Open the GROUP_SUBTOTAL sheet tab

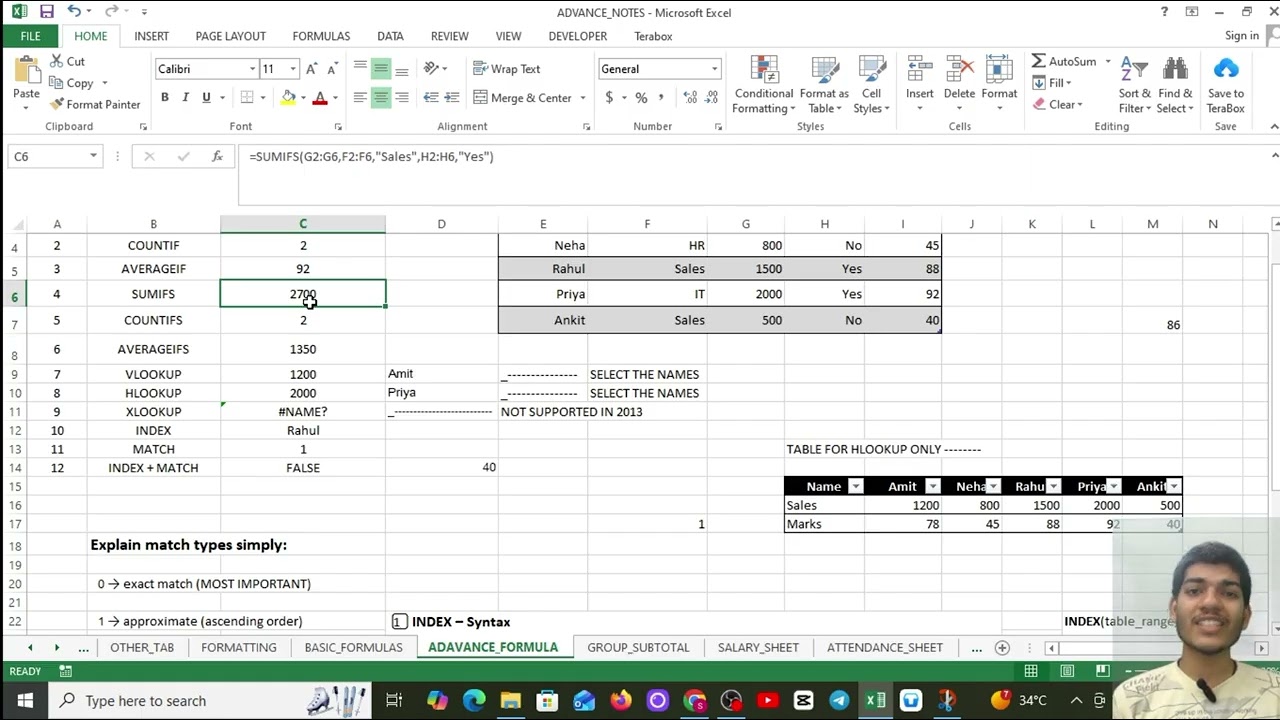(x=638, y=647)
